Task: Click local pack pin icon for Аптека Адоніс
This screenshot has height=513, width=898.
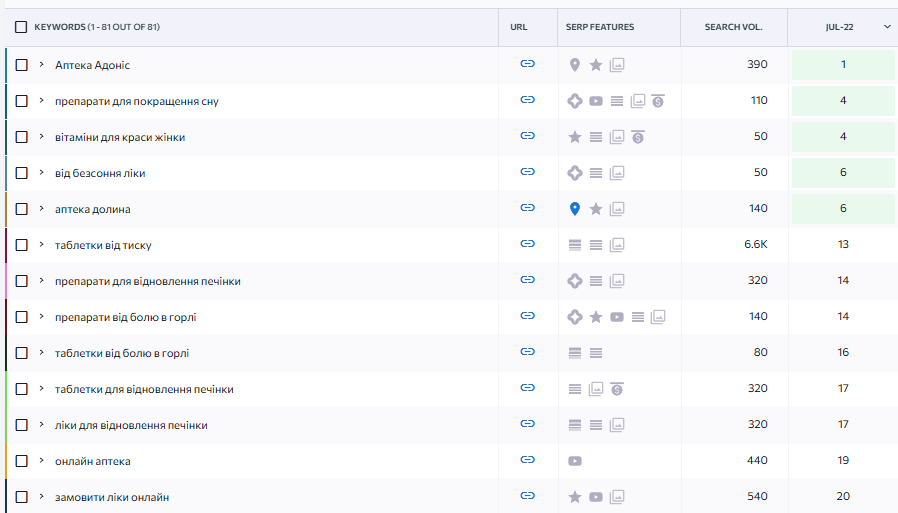Action: (575, 65)
